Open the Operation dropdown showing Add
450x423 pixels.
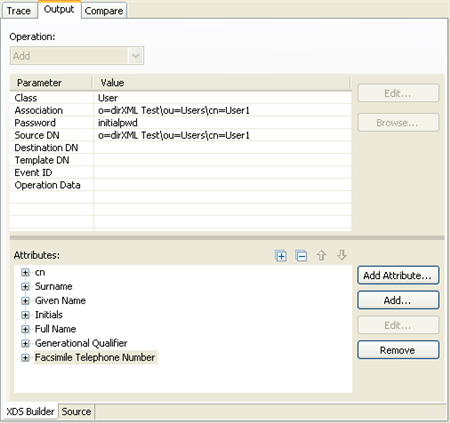tap(77, 56)
